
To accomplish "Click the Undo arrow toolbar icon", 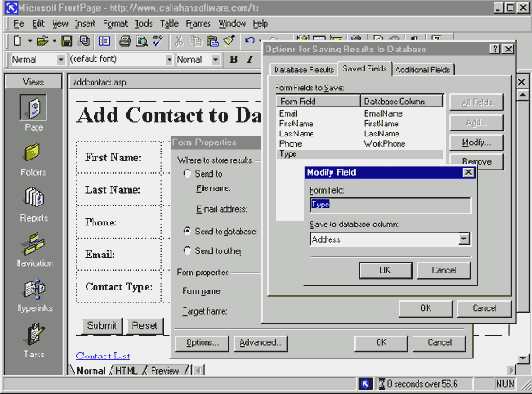I will pyautogui.click(x=250, y=41).
